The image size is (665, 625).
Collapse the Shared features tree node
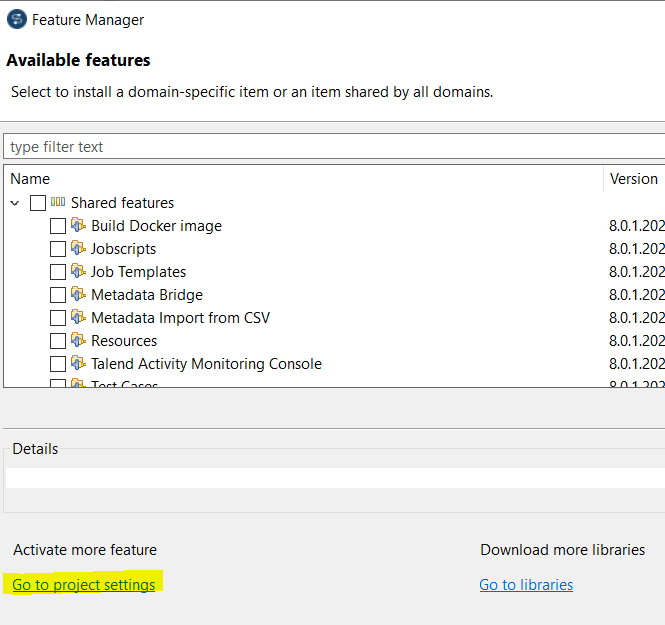(15, 203)
